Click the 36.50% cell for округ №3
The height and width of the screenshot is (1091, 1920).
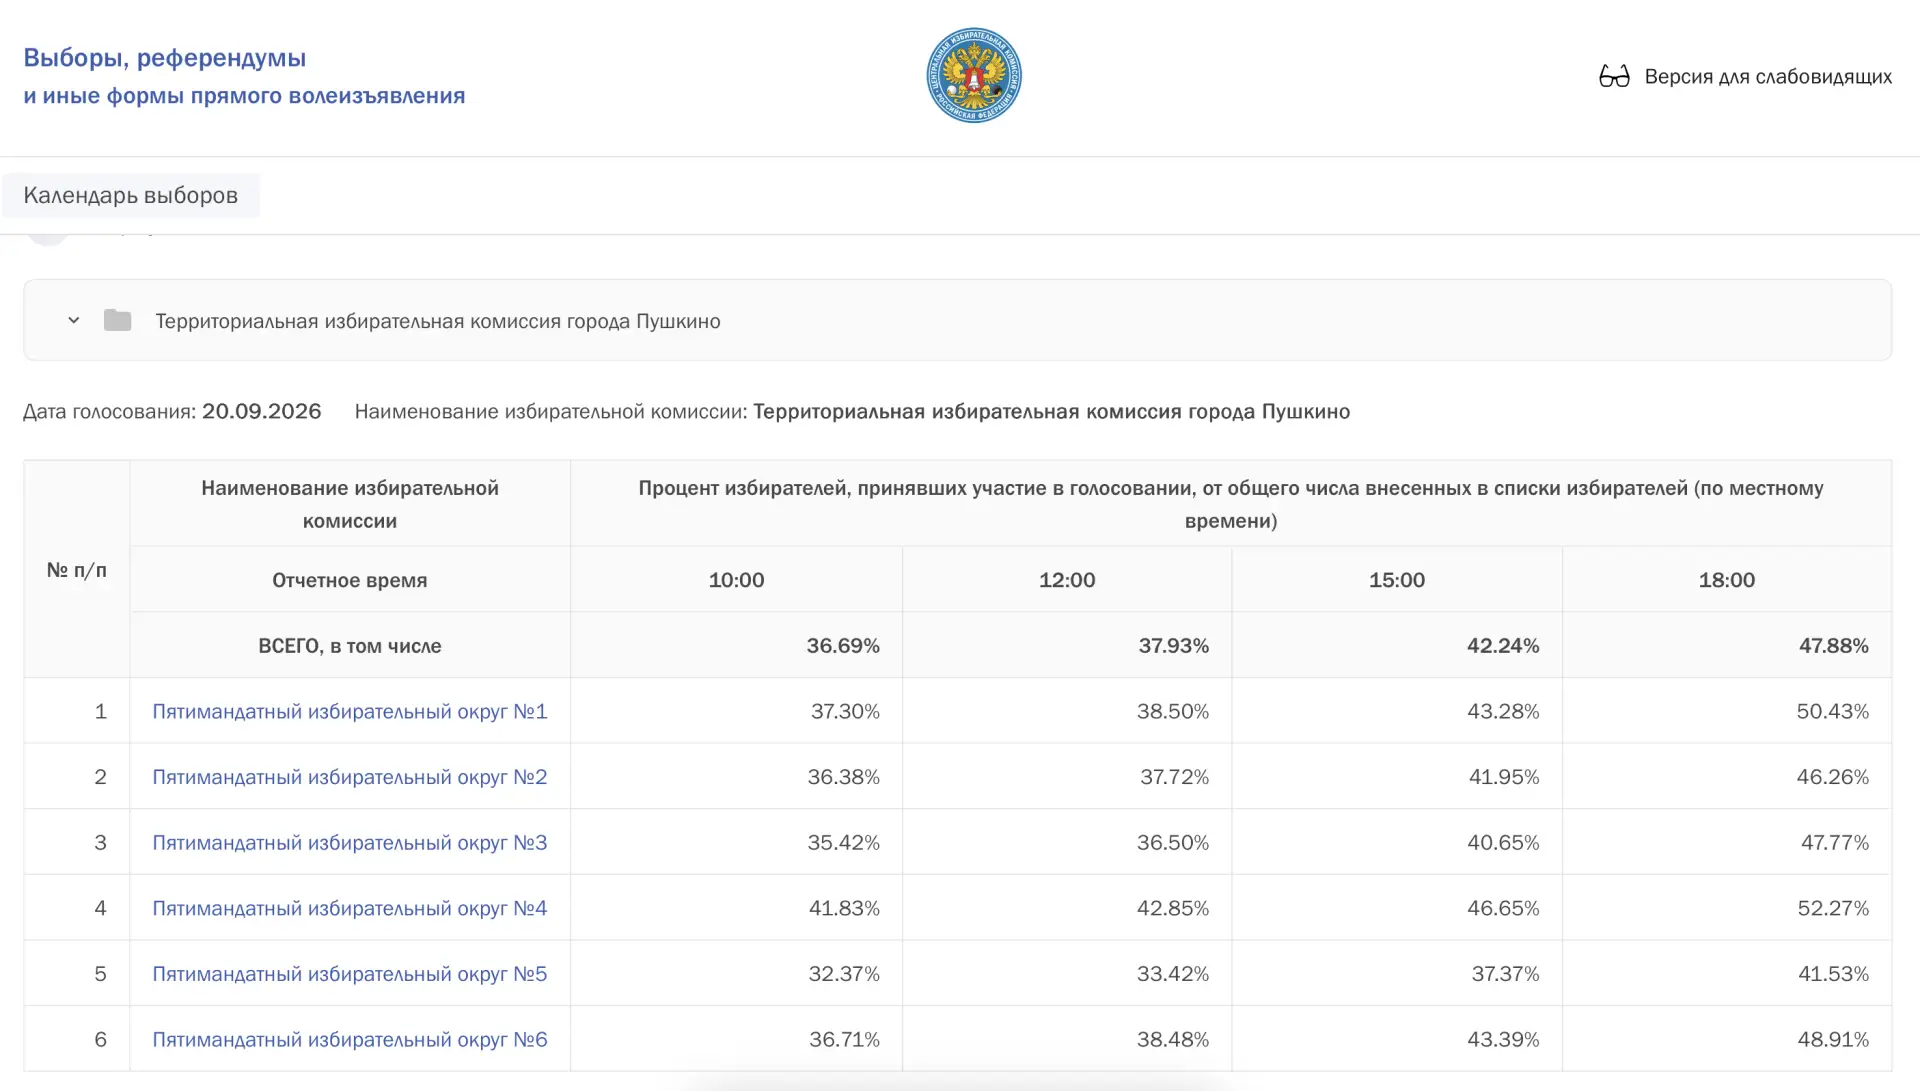(1067, 842)
